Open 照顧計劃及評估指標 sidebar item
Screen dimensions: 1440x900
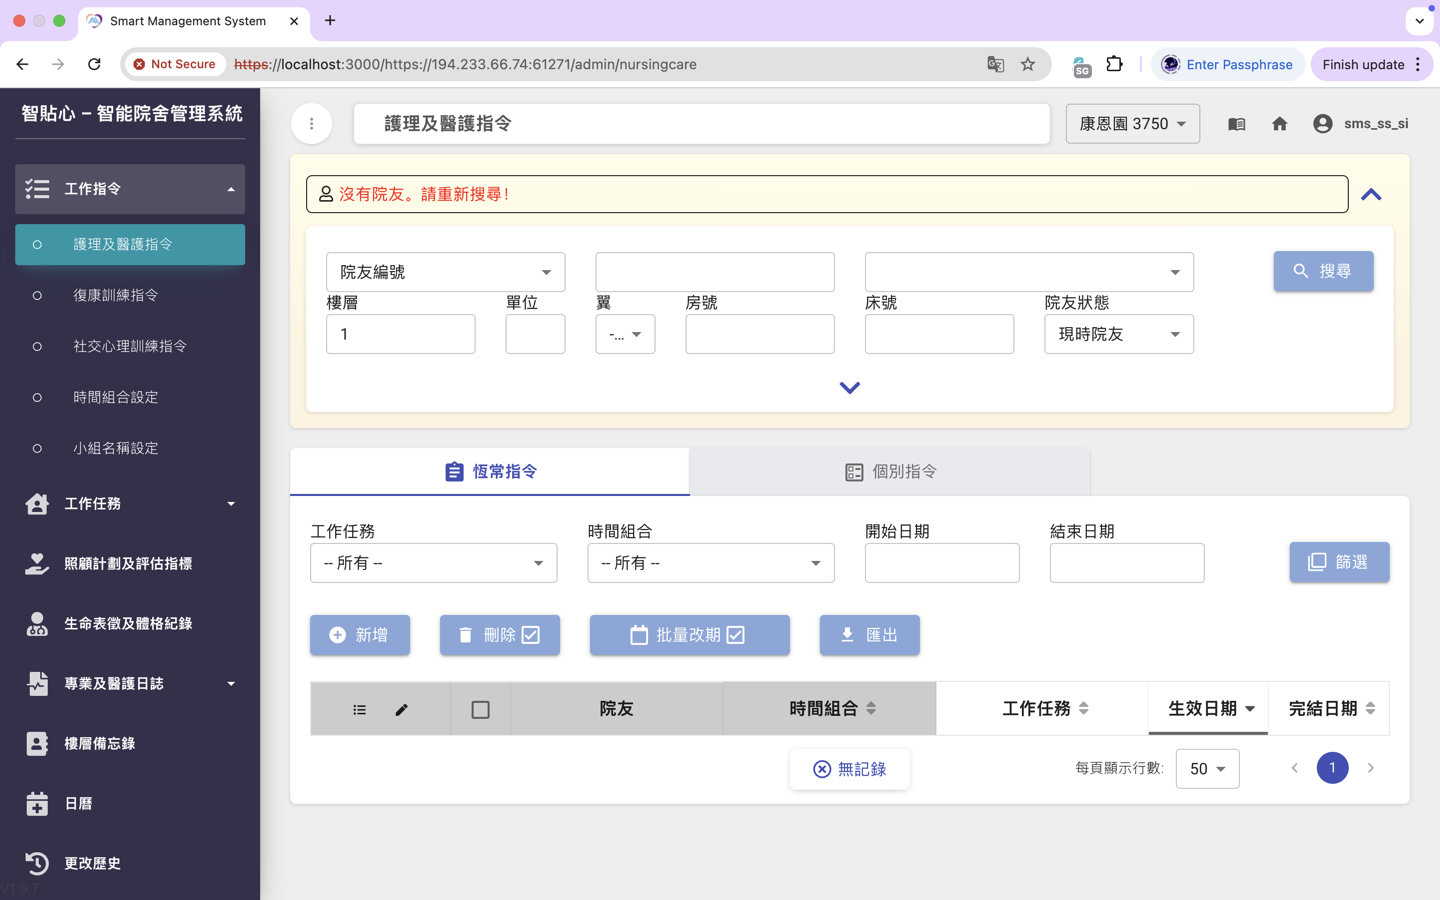point(130,563)
